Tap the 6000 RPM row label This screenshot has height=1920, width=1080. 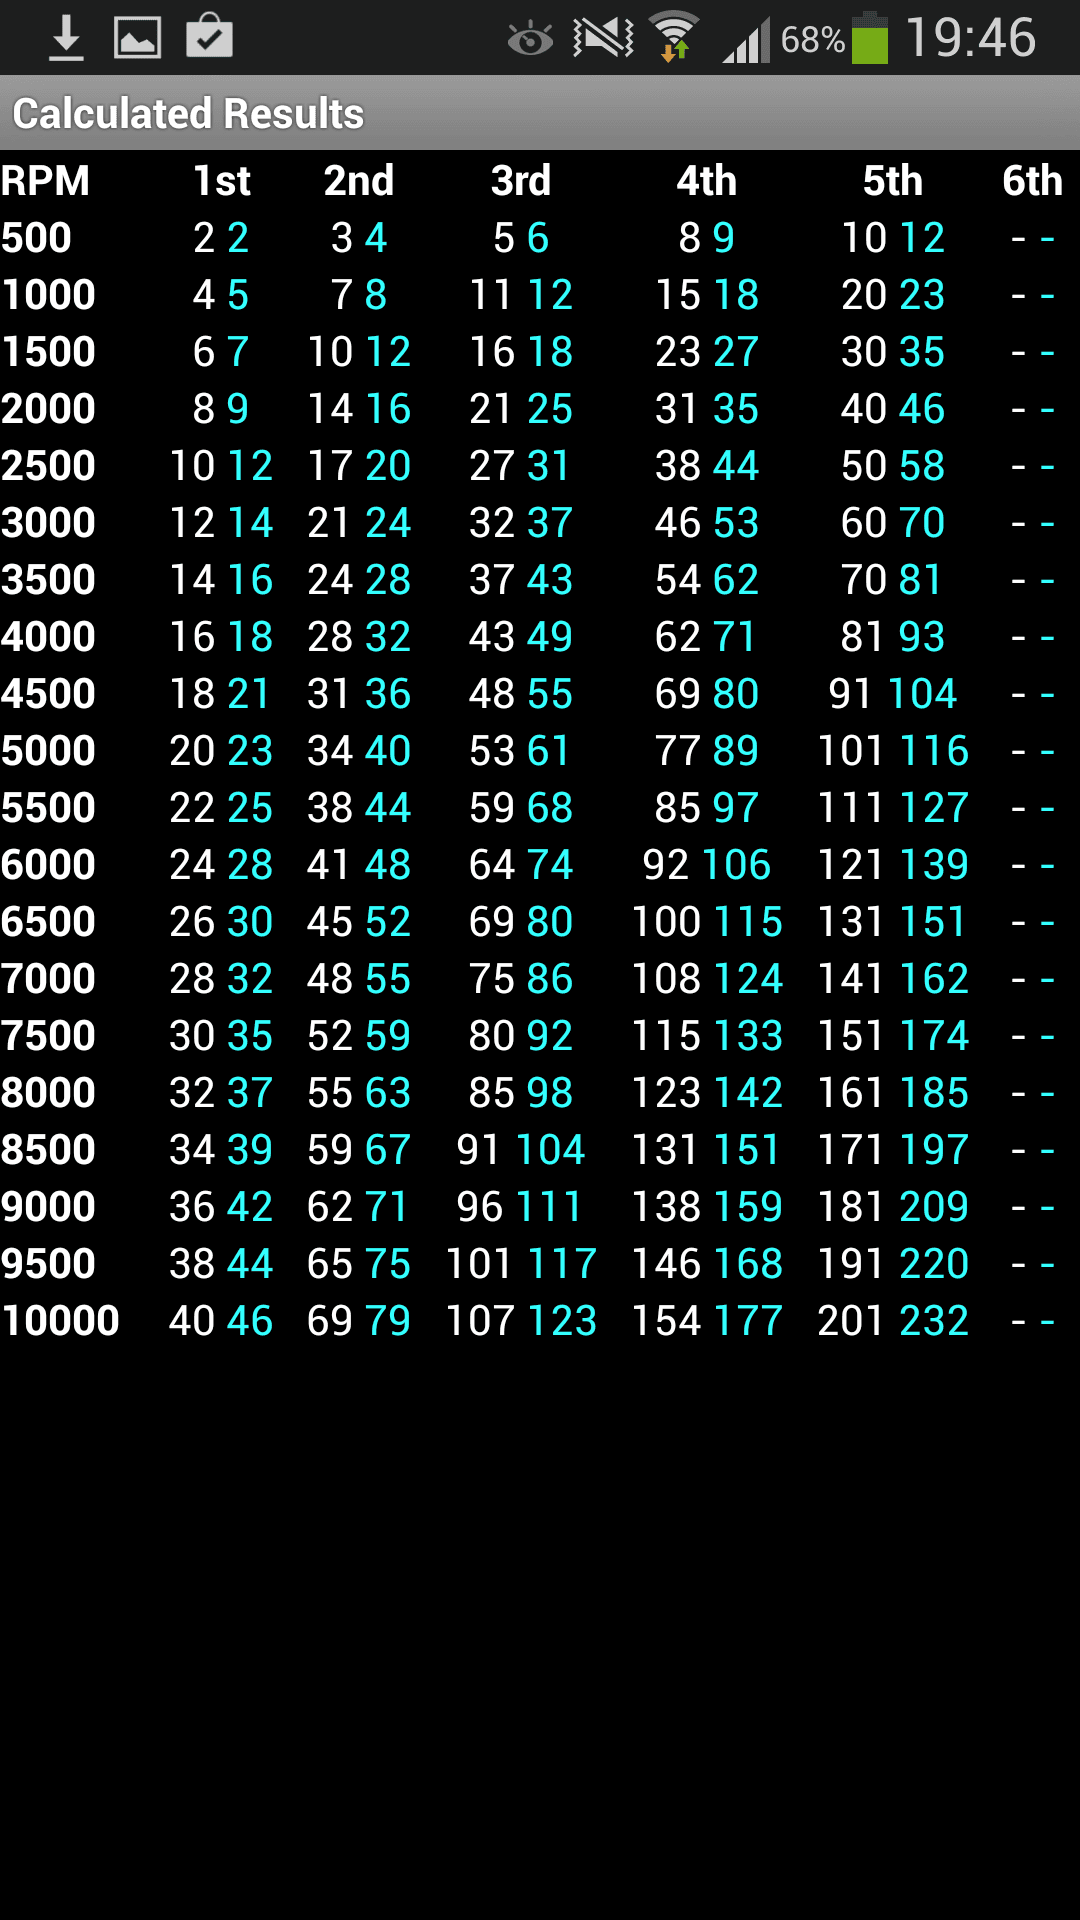(x=48, y=865)
